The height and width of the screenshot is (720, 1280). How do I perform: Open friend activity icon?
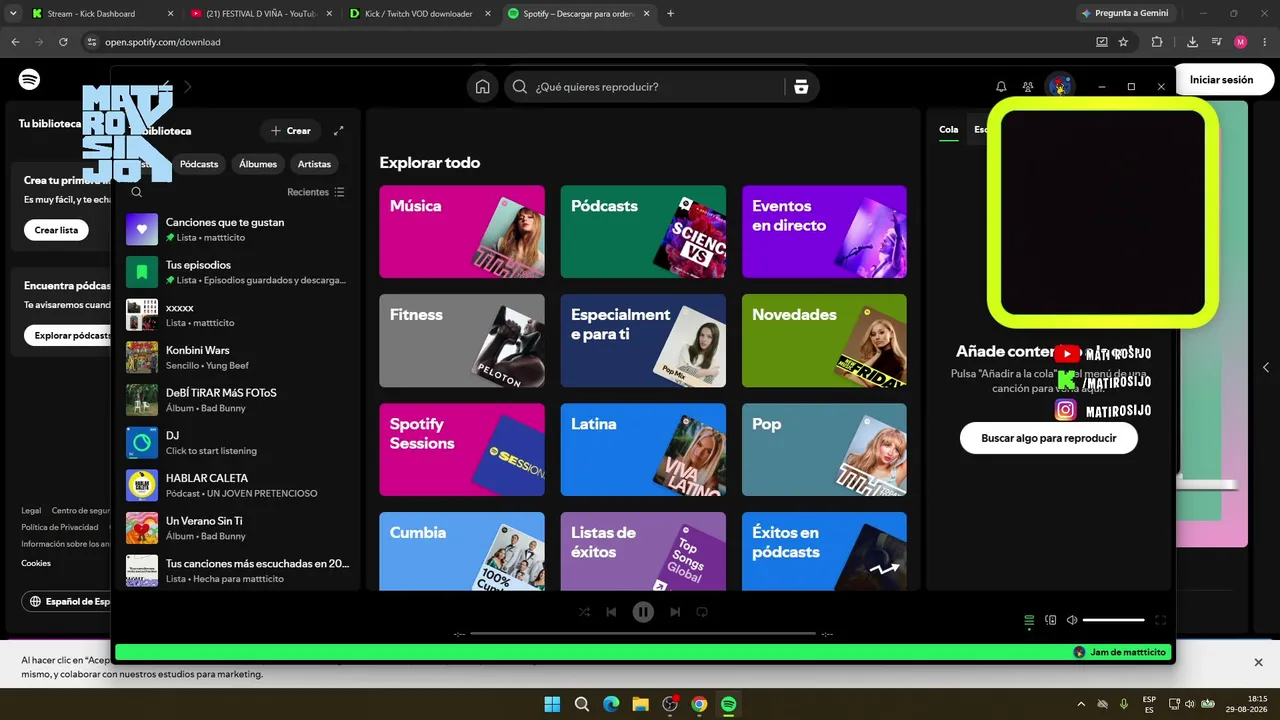pos(1028,87)
